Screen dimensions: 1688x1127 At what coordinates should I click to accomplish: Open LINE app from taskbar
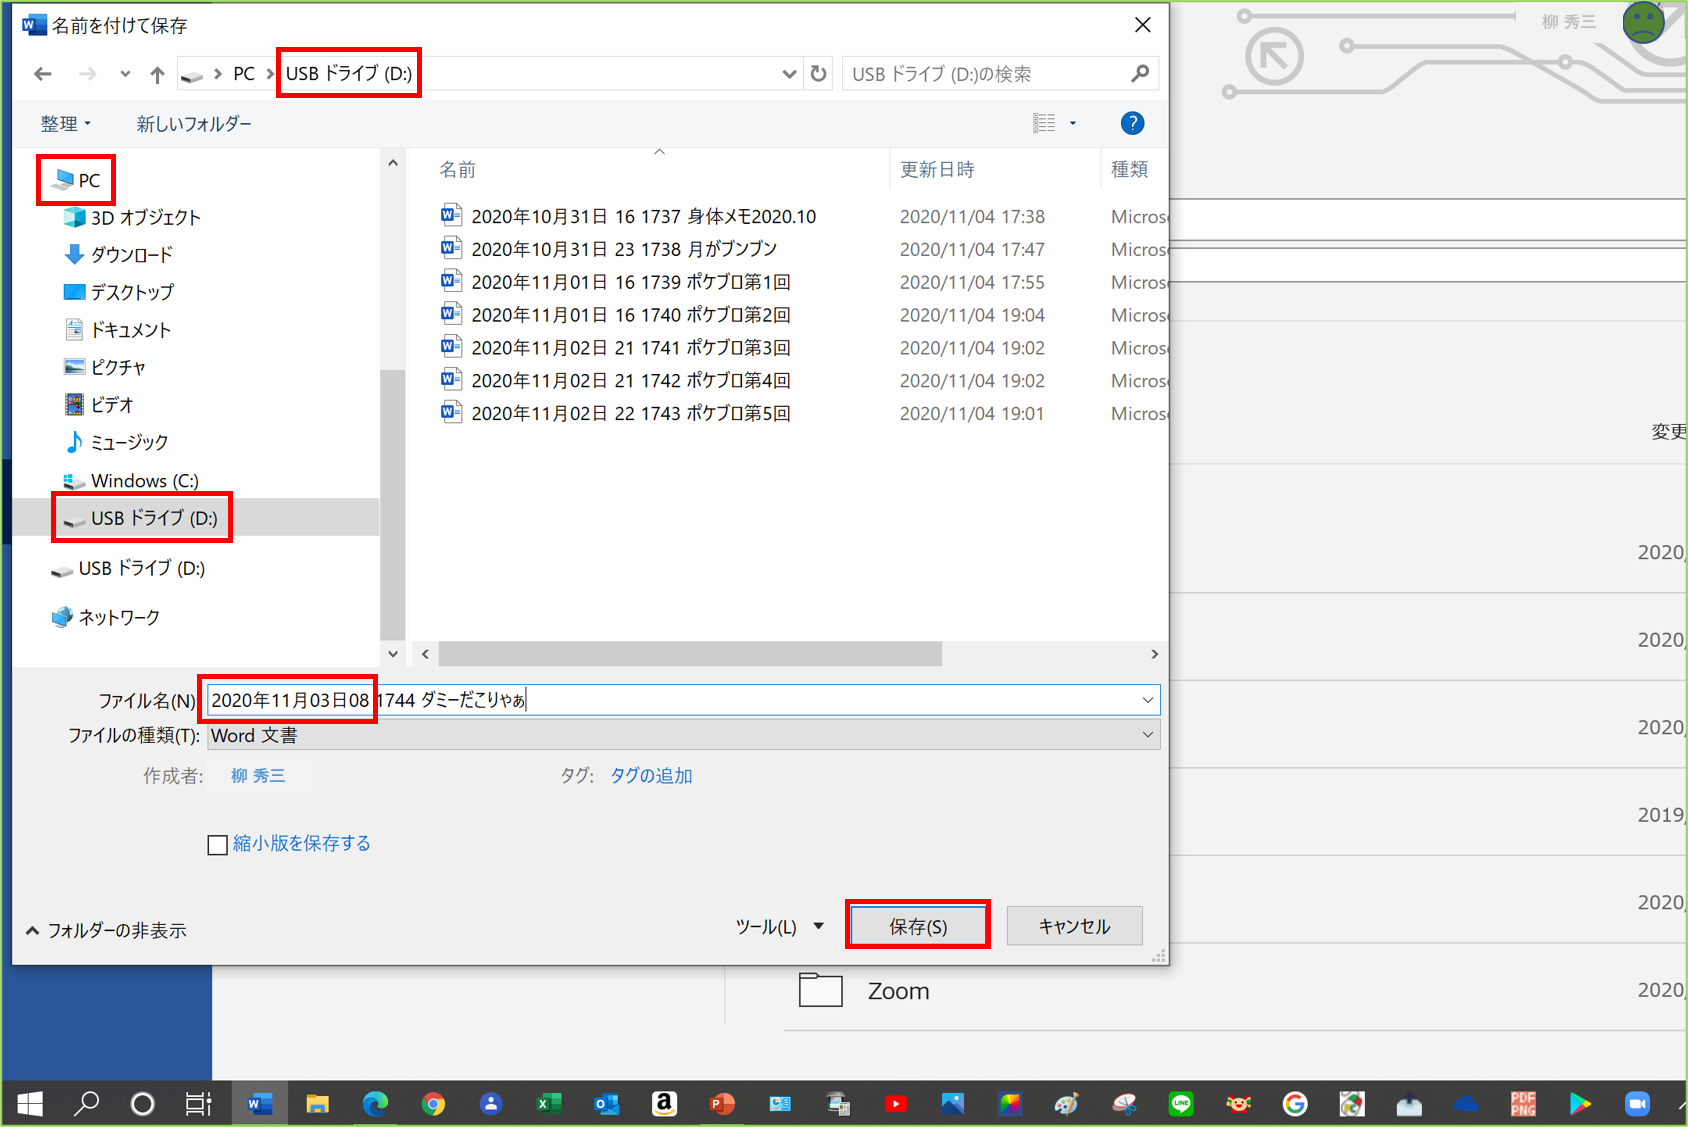pyautogui.click(x=1181, y=1104)
